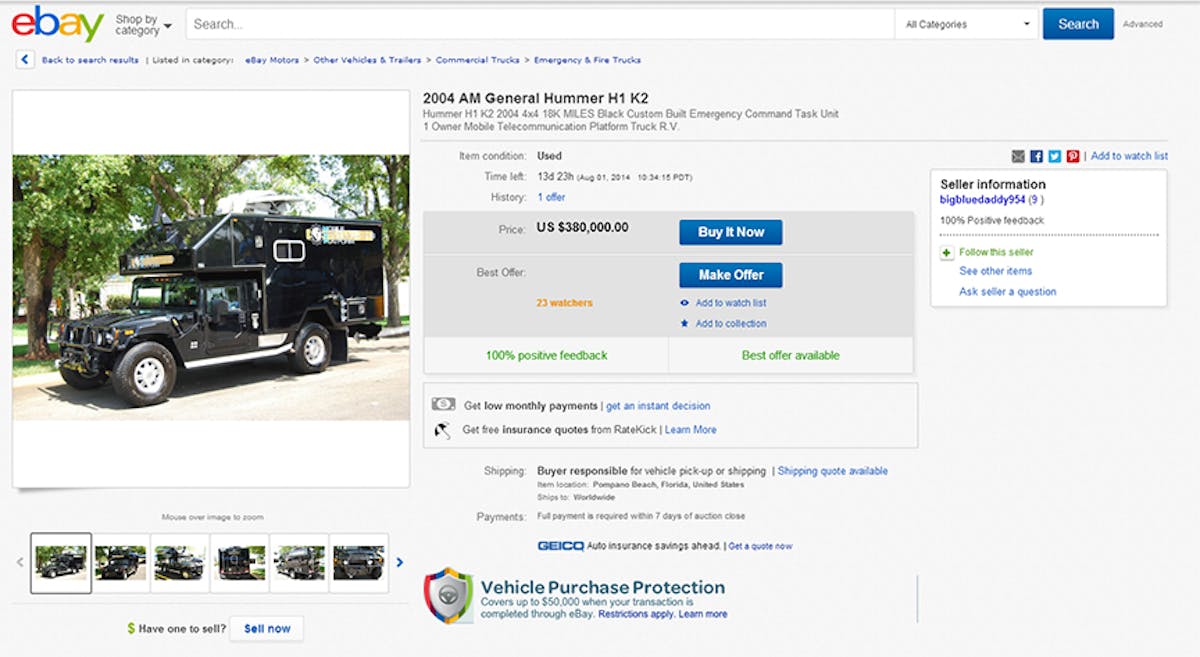This screenshot has width=1200, height=657.
Task: Share the listing on Twitter
Action: point(1054,156)
